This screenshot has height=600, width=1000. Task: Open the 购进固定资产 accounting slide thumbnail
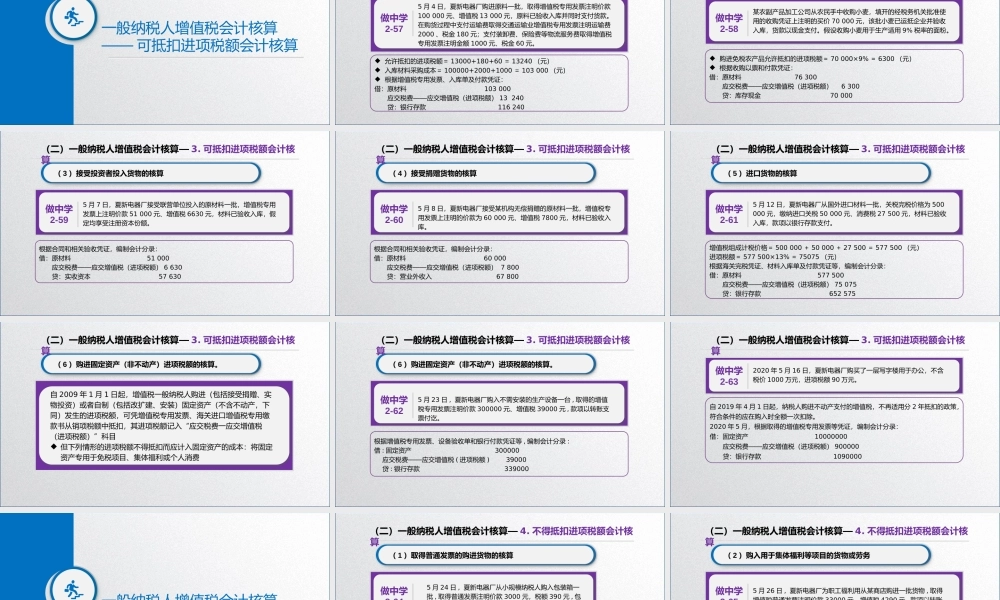click(500, 420)
